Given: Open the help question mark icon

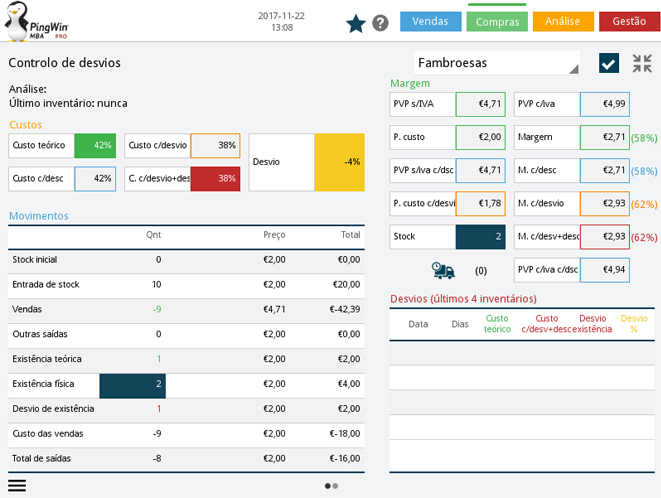Looking at the screenshot, I should (380, 23).
